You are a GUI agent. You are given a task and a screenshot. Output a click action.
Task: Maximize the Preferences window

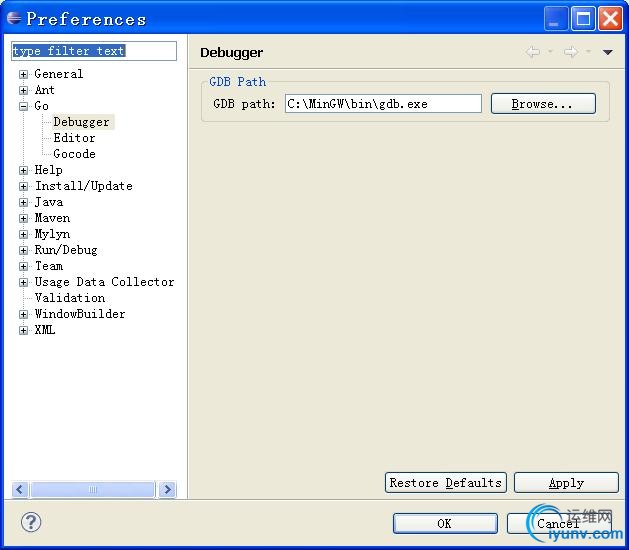[583, 19]
